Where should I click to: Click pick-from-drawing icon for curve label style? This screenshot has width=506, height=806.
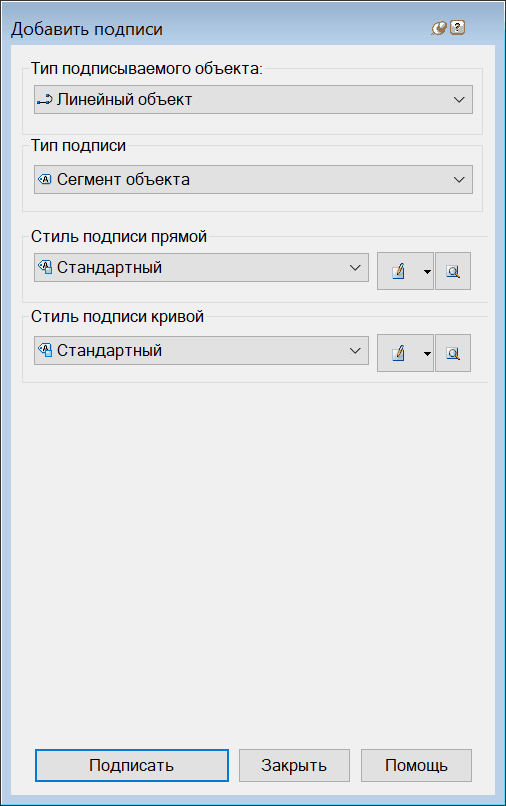click(x=453, y=353)
